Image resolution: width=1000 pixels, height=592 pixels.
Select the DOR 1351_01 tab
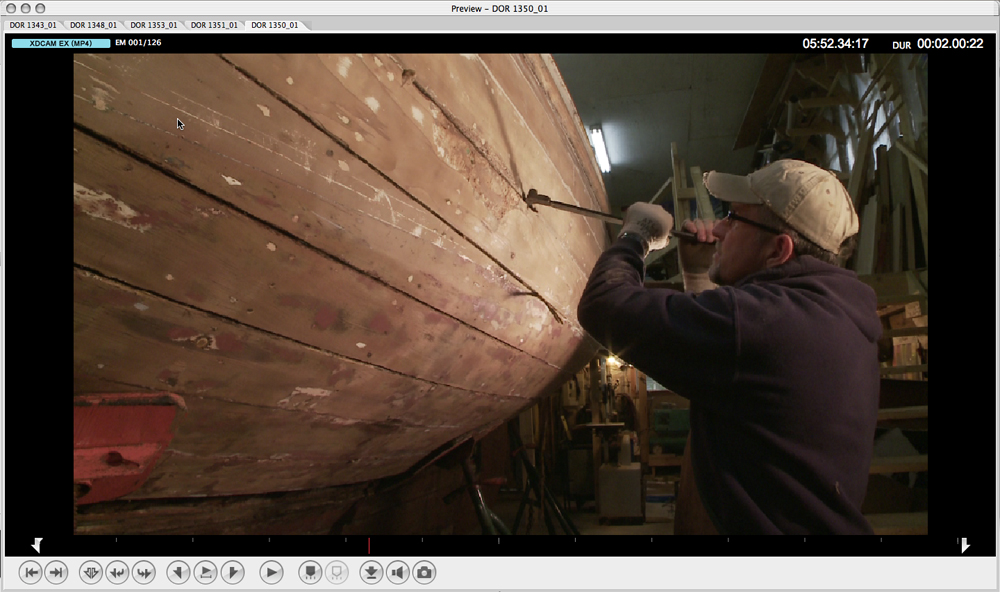214,25
